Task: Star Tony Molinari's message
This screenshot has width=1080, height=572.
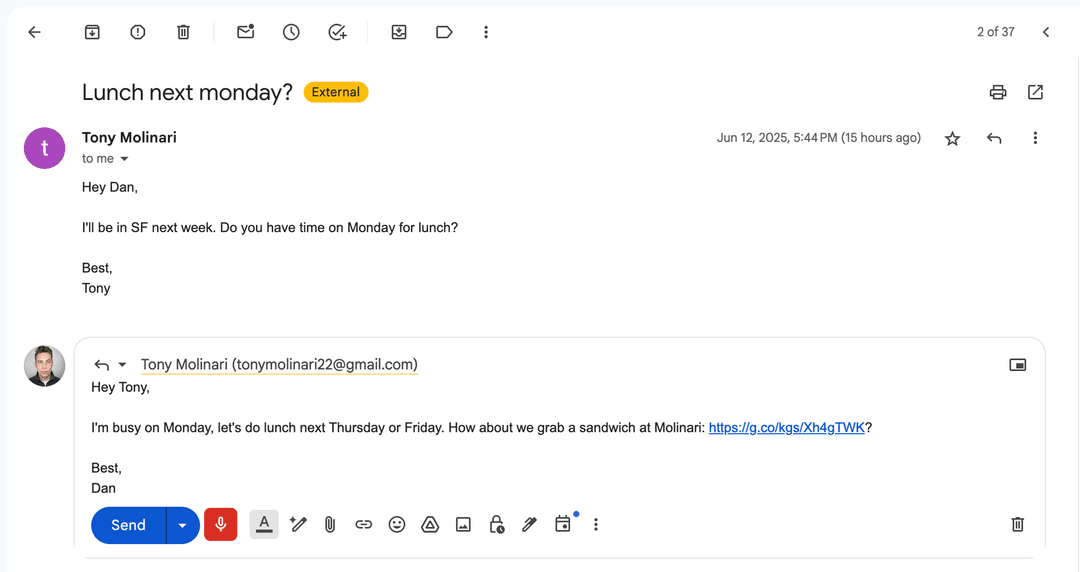Action: point(952,138)
